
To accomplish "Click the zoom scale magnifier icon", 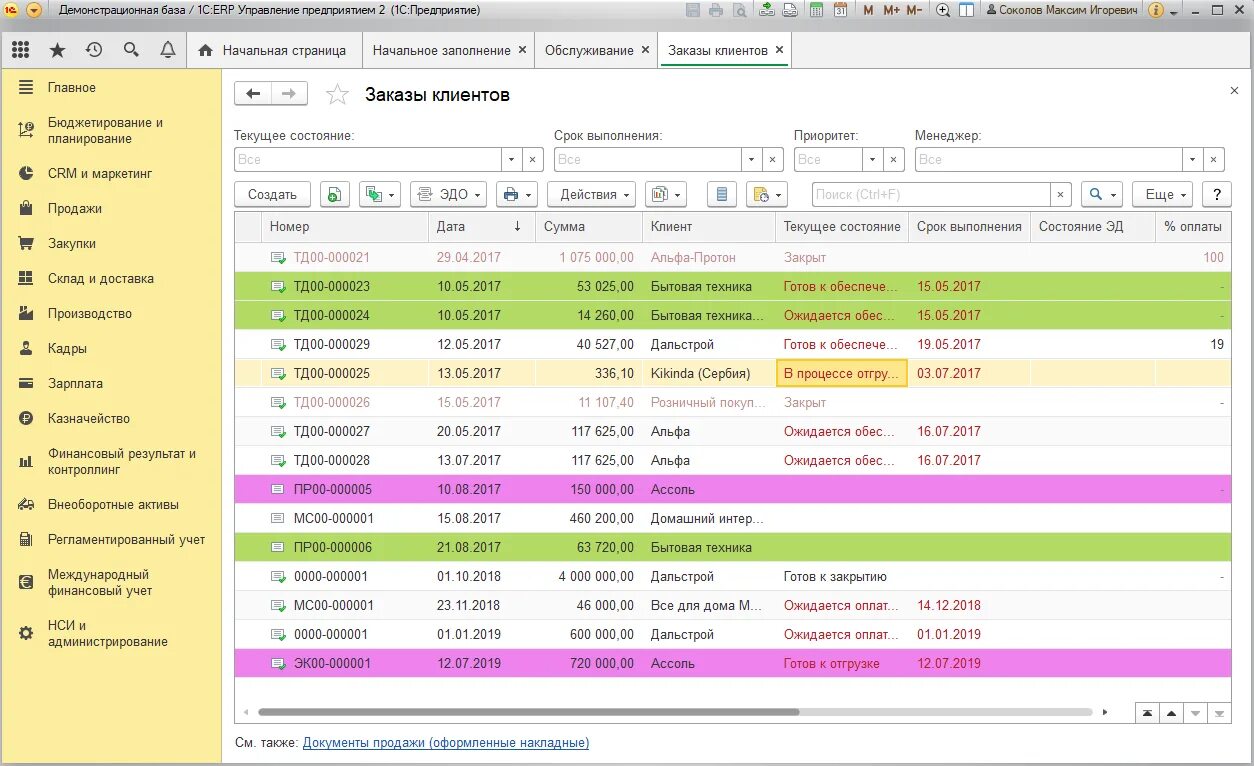I will coord(943,10).
